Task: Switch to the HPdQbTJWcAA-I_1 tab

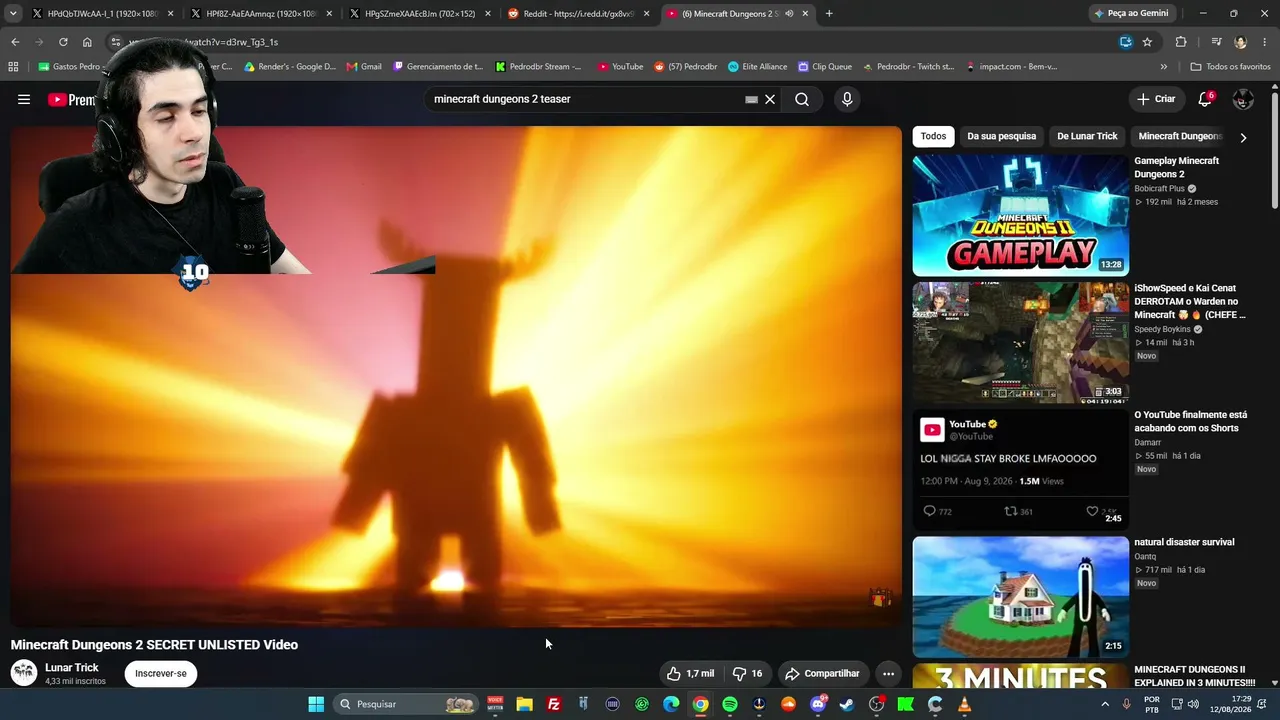Action: tap(102, 14)
